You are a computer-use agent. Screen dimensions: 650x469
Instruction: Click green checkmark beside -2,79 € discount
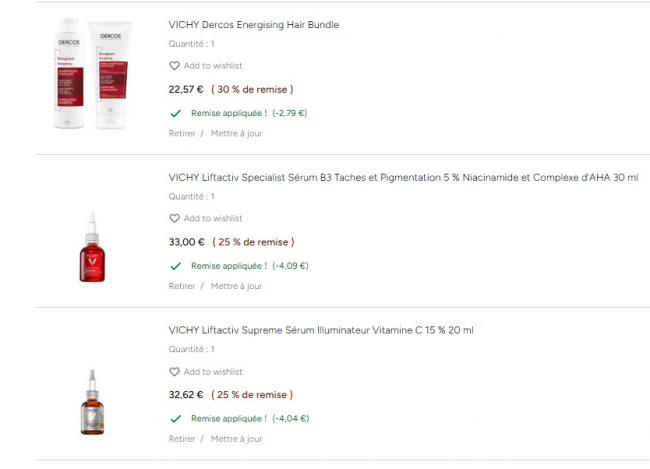[176, 113]
